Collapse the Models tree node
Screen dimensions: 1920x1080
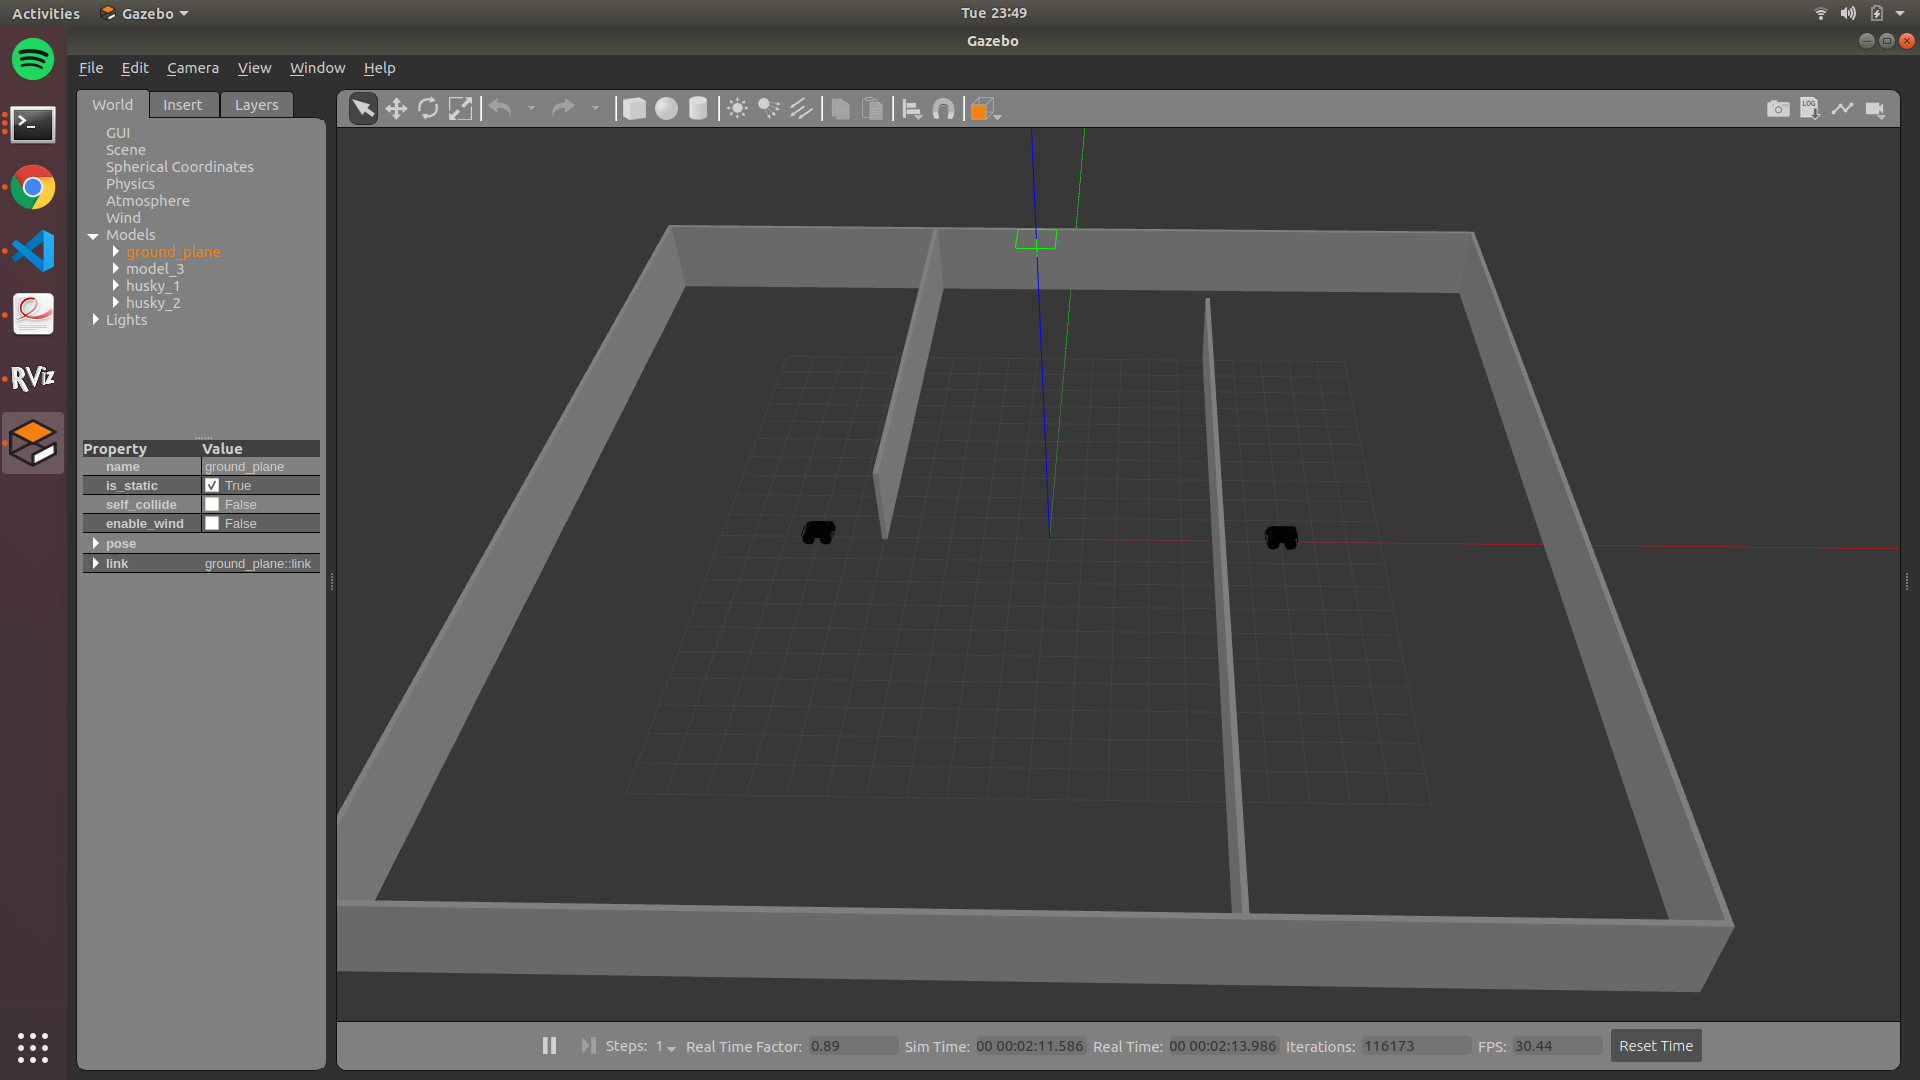click(x=93, y=236)
